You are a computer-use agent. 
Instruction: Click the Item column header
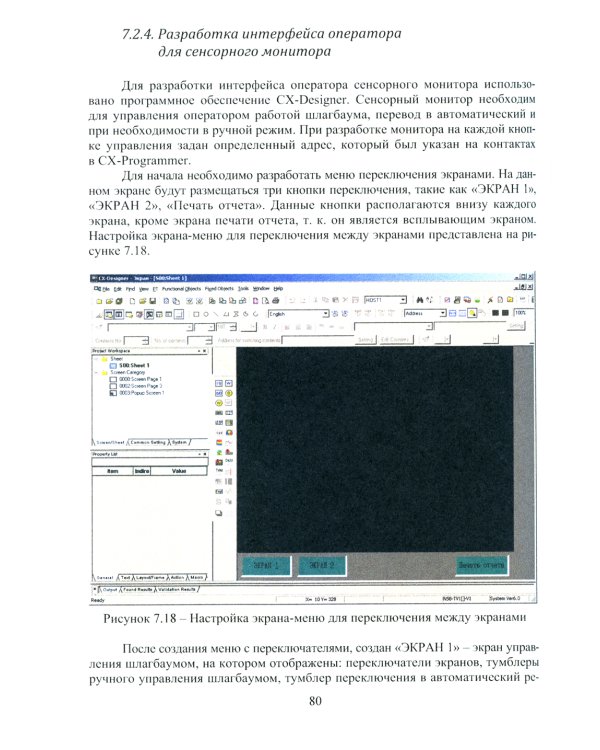point(112,471)
